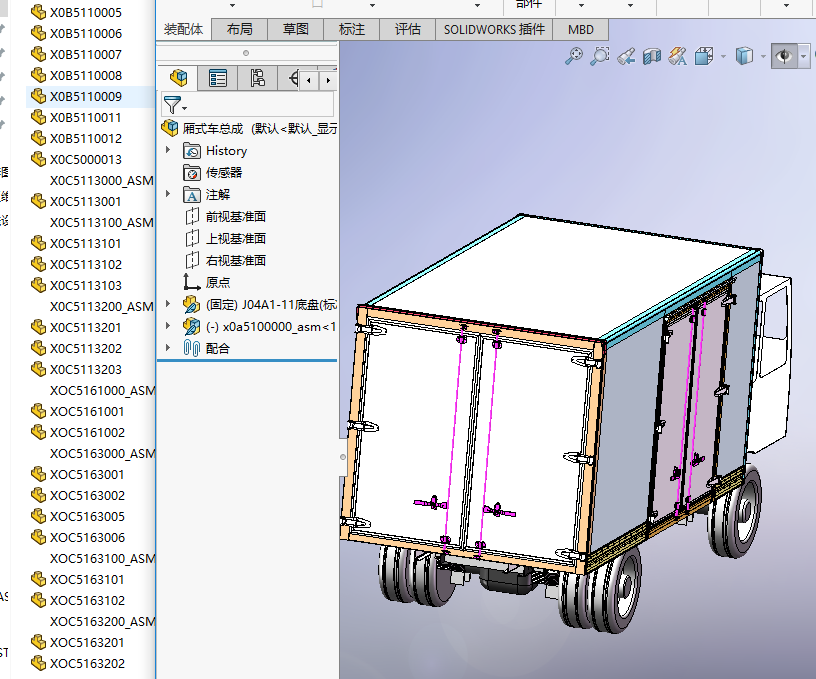Viewport: 816px width, 679px height.
Task: Expand the 配合 mates node
Action: pyautogui.click(x=168, y=348)
